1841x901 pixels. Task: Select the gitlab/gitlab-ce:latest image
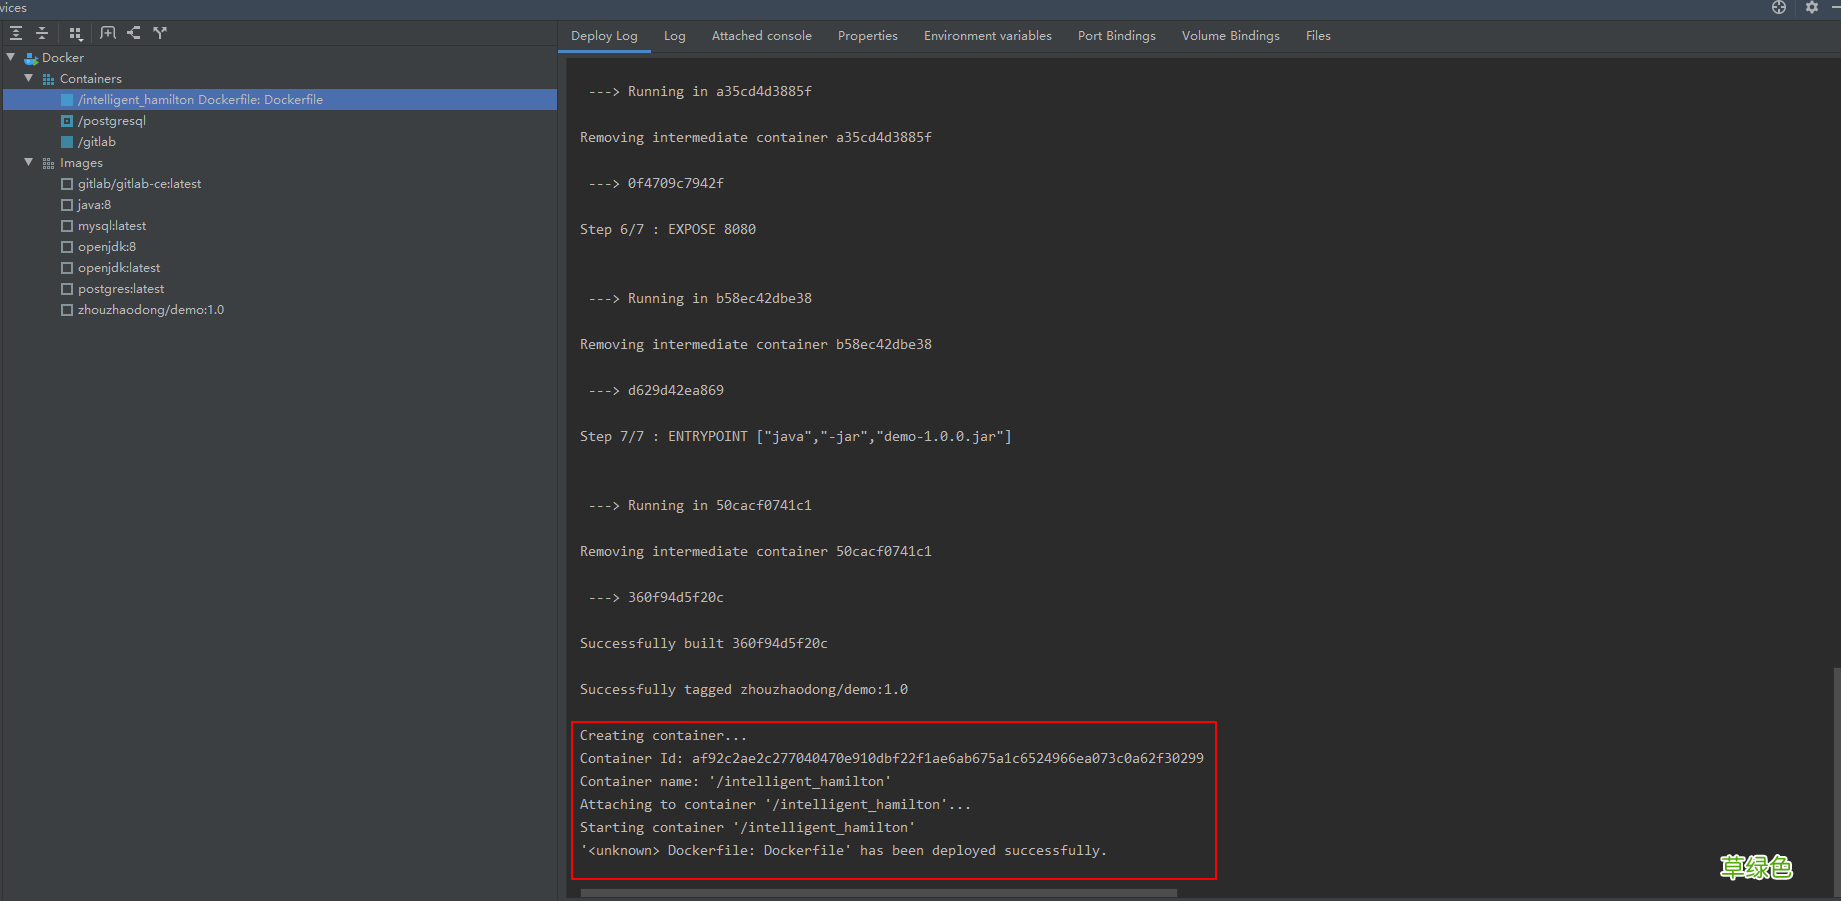click(x=139, y=184)
